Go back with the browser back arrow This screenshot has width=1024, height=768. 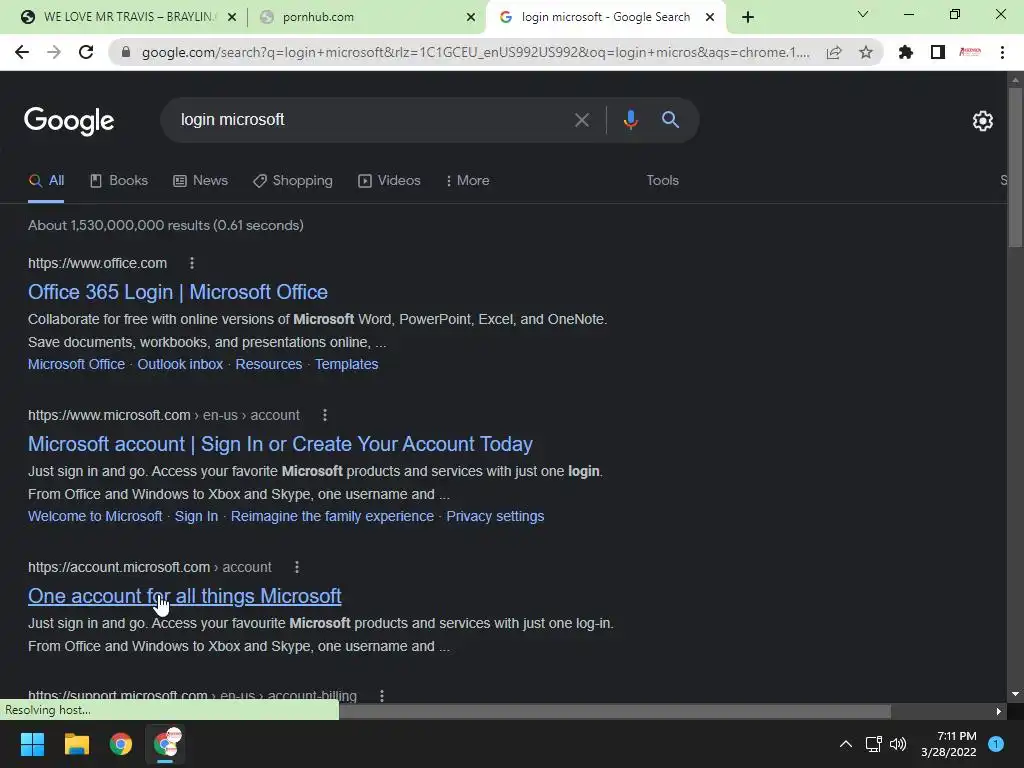click(22, 52)
